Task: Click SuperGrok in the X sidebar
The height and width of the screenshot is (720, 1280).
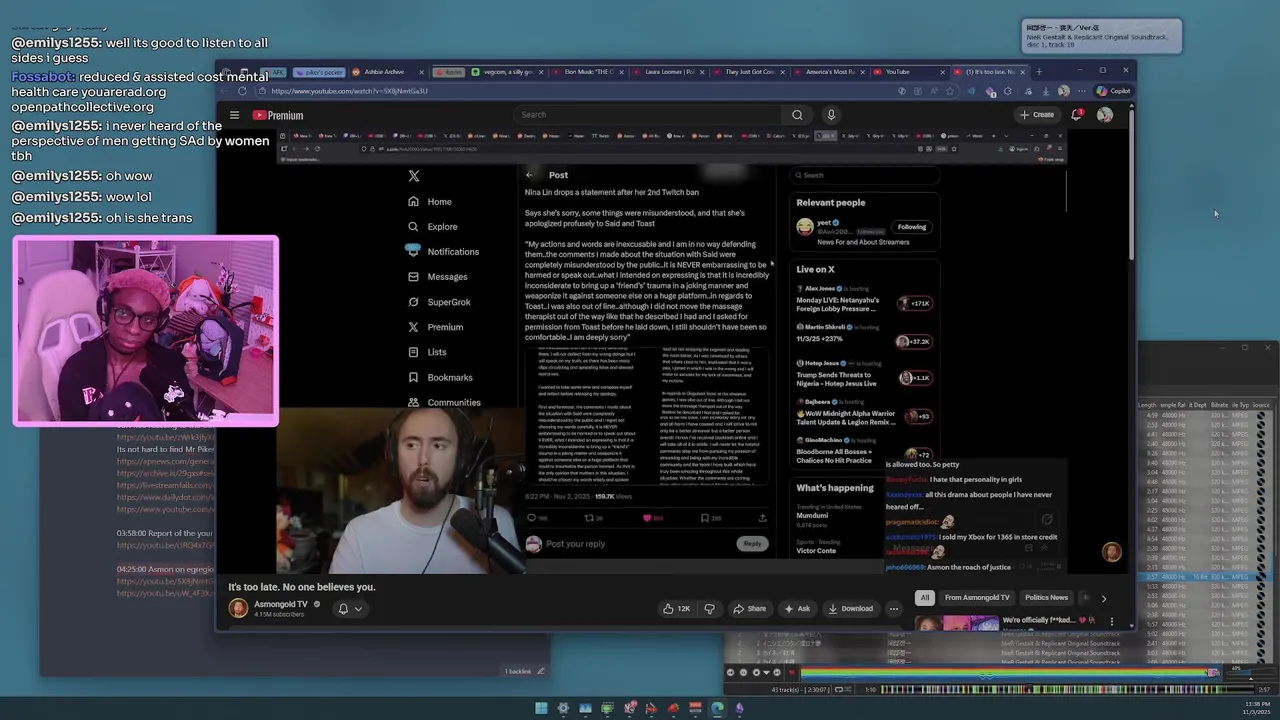Action: (x=439, y=301)
